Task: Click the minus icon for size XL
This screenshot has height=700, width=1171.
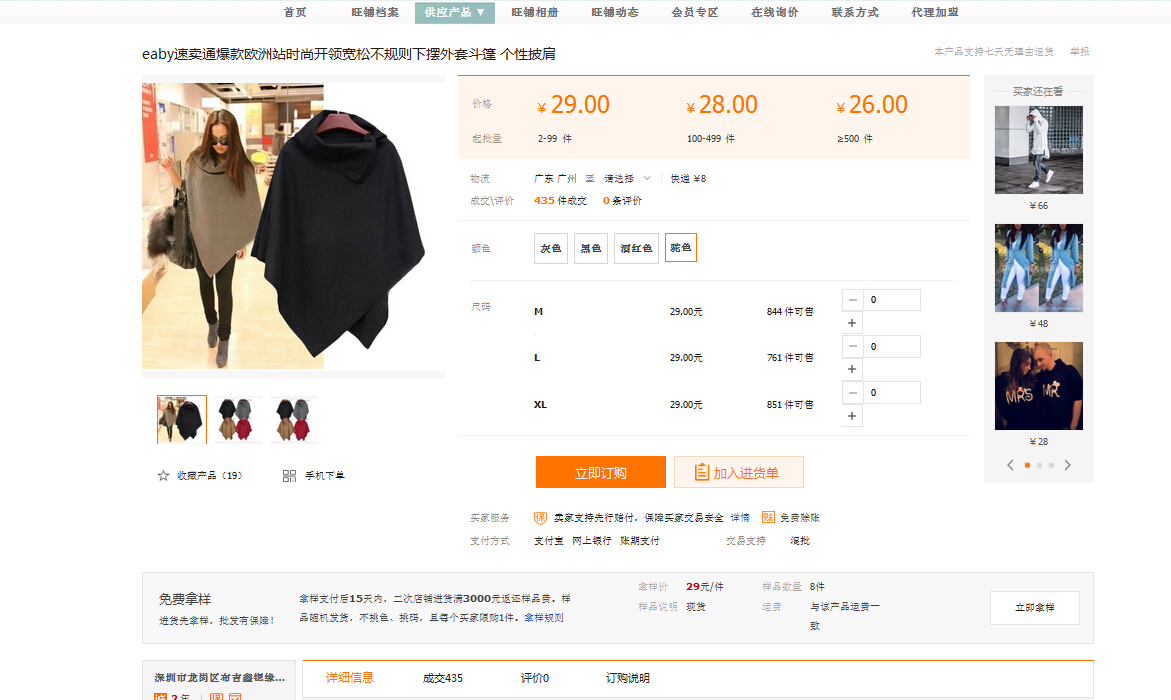Action: [852, 393]
